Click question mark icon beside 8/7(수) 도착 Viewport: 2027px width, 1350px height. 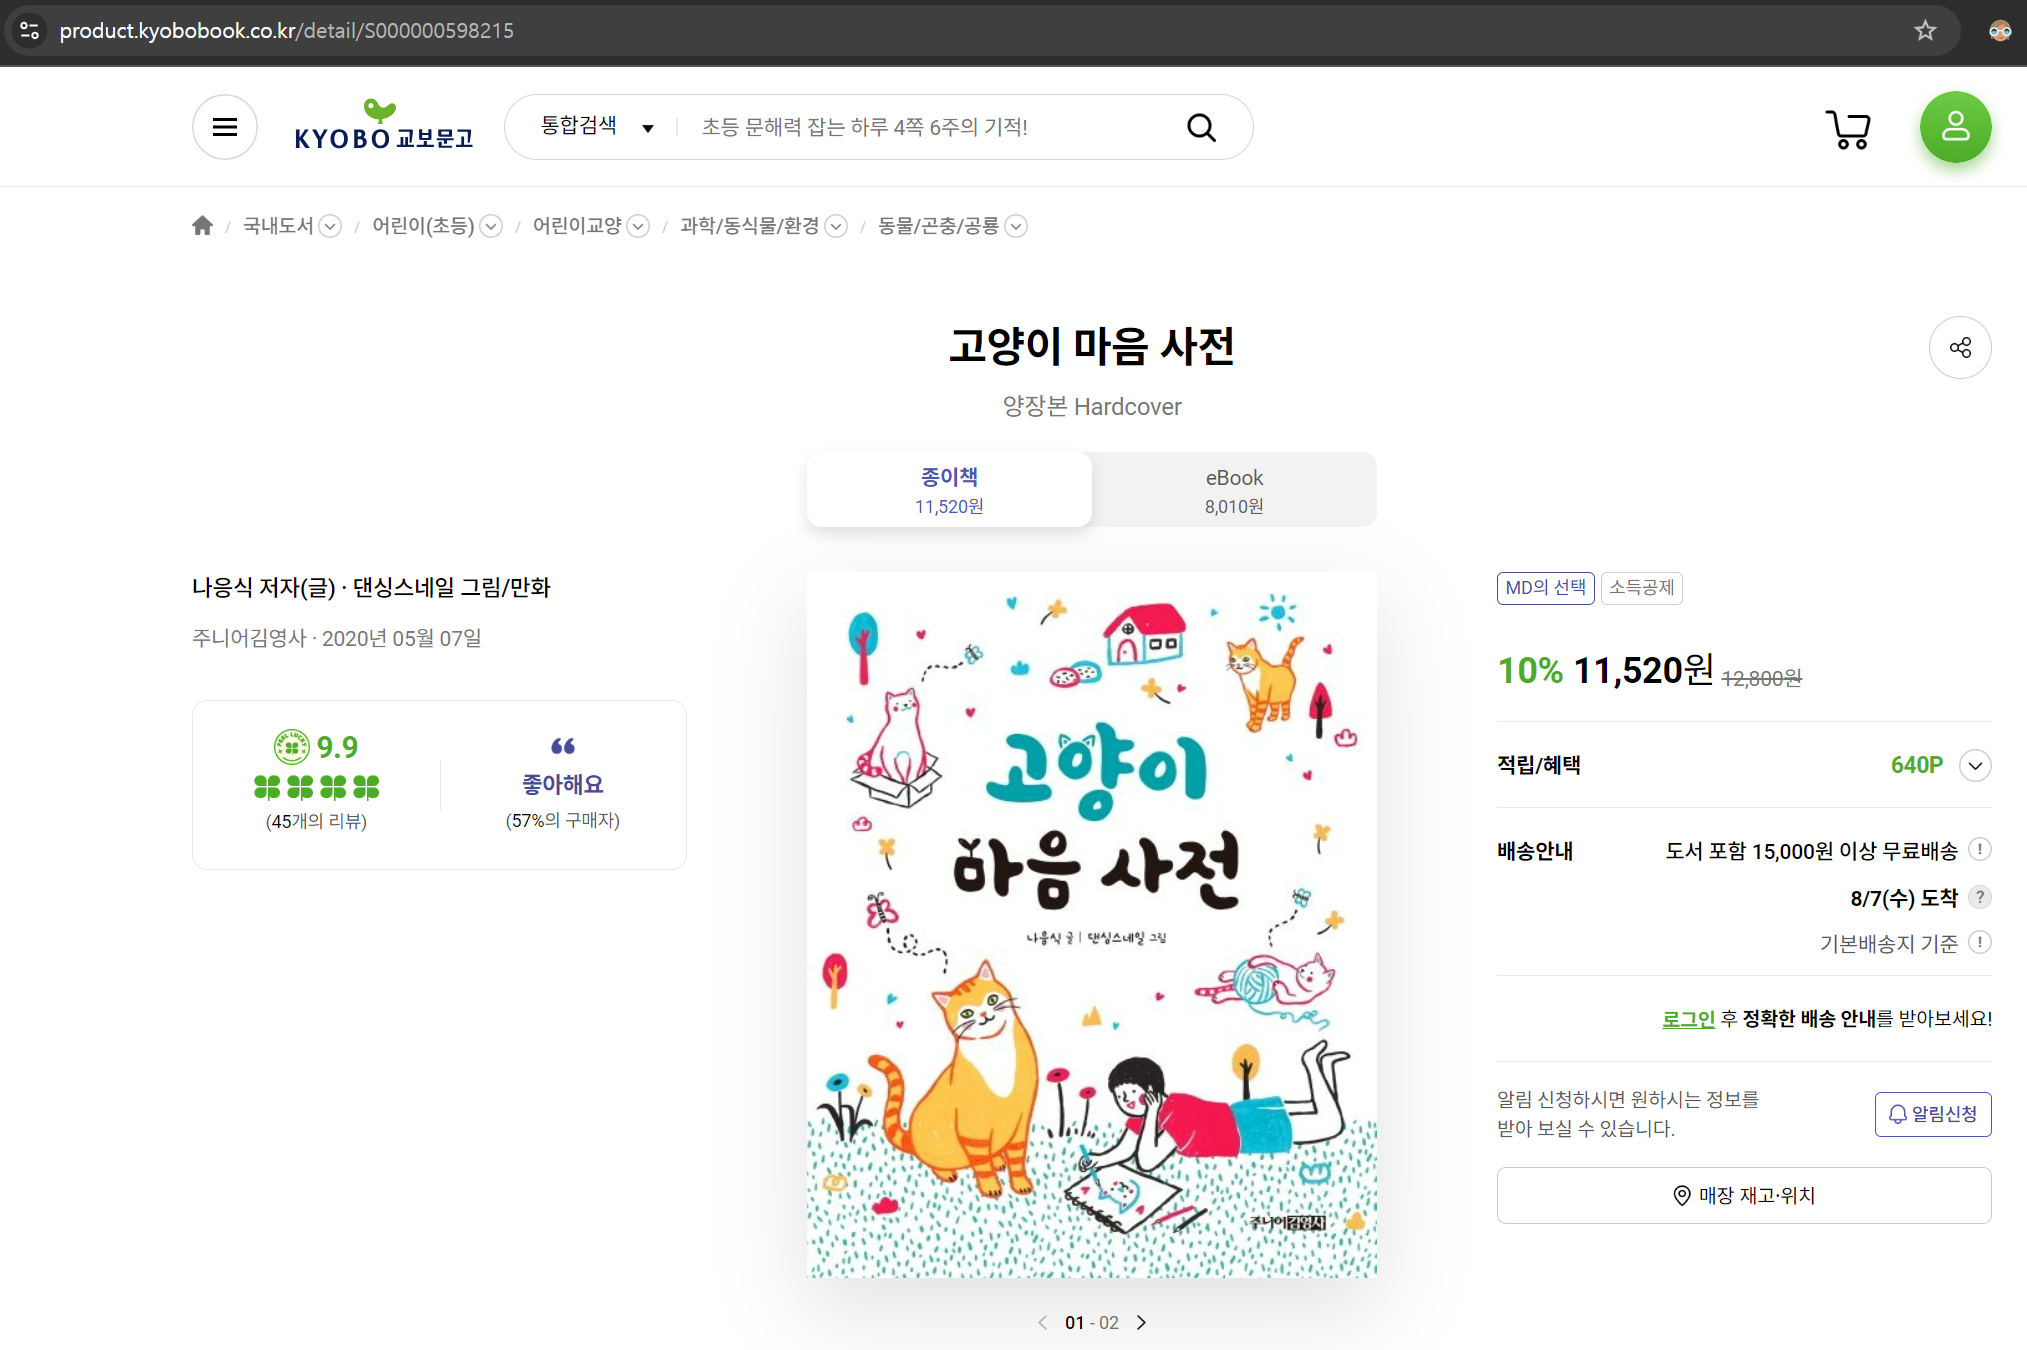(x=1979, y=896)
